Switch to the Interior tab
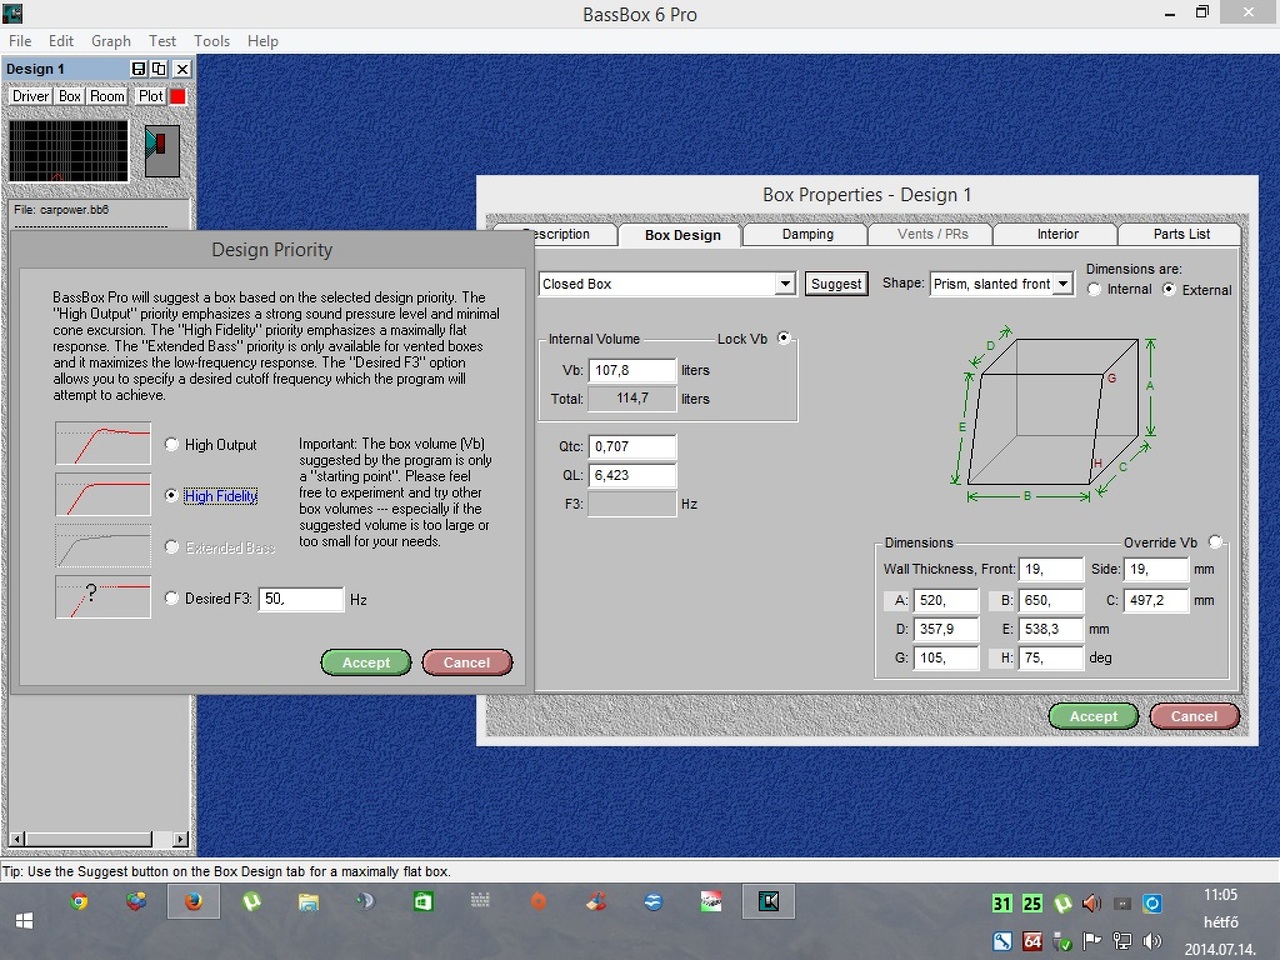This screenshot has height=960, width=1280. (x=1057, y=234)
